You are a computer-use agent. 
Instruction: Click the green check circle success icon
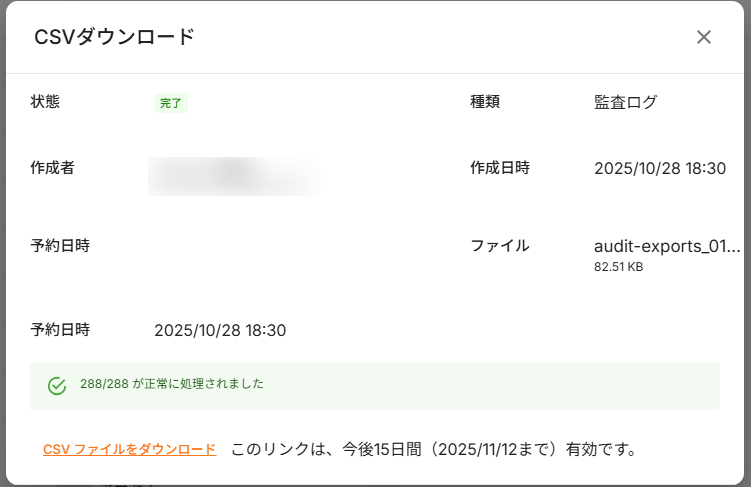pos(57,385)
